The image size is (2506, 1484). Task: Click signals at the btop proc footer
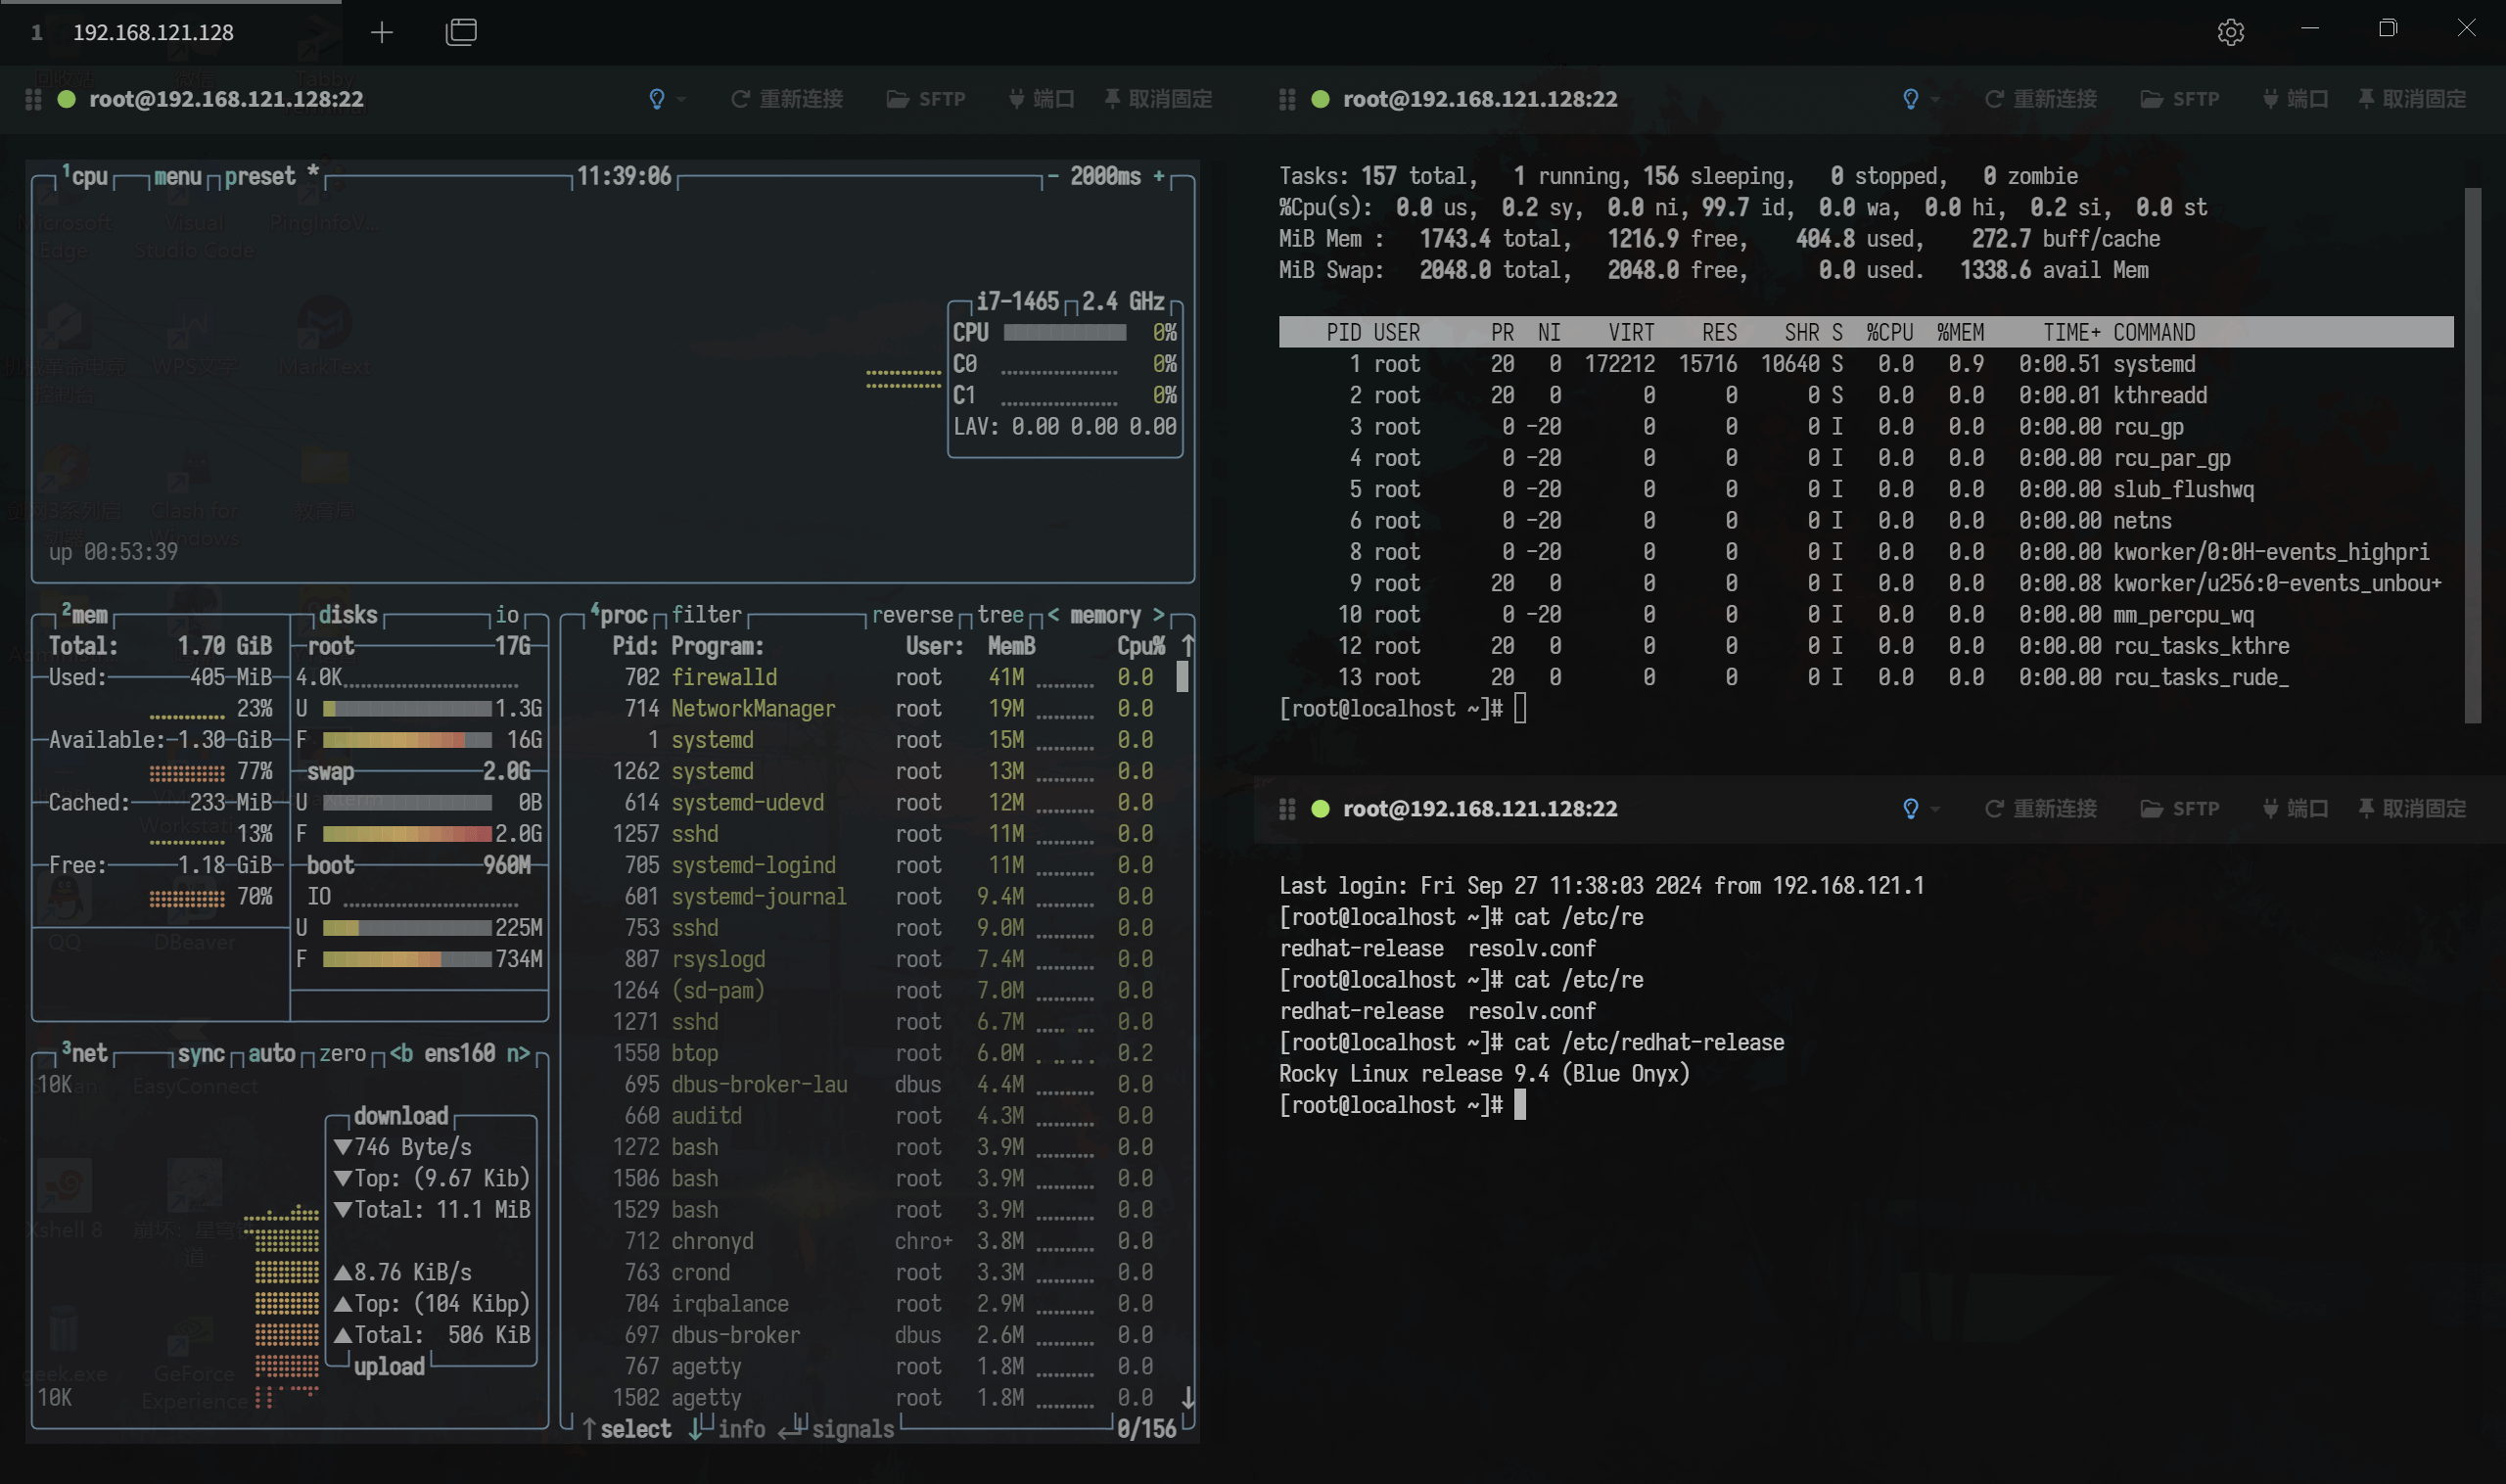(852, 1428)
